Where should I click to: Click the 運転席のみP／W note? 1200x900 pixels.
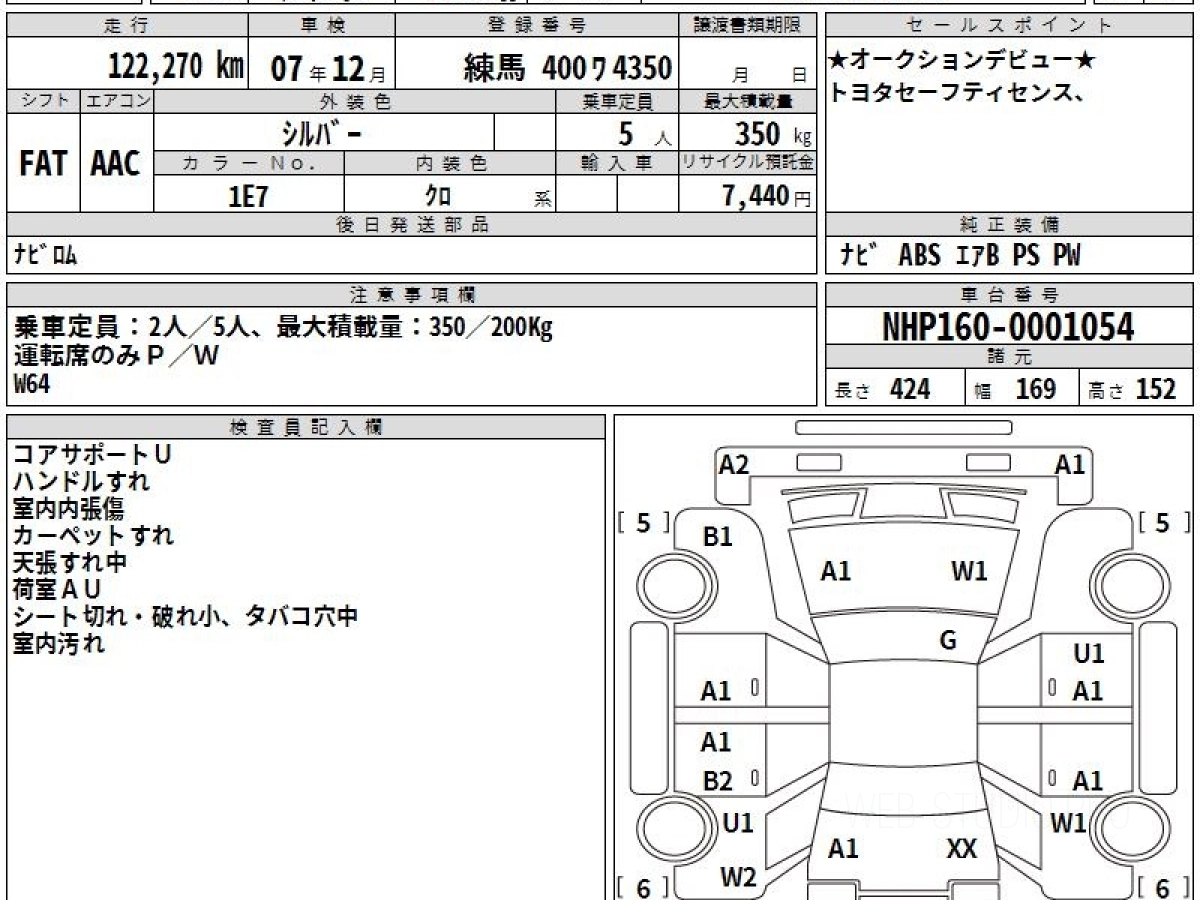(x=116, y=355)
